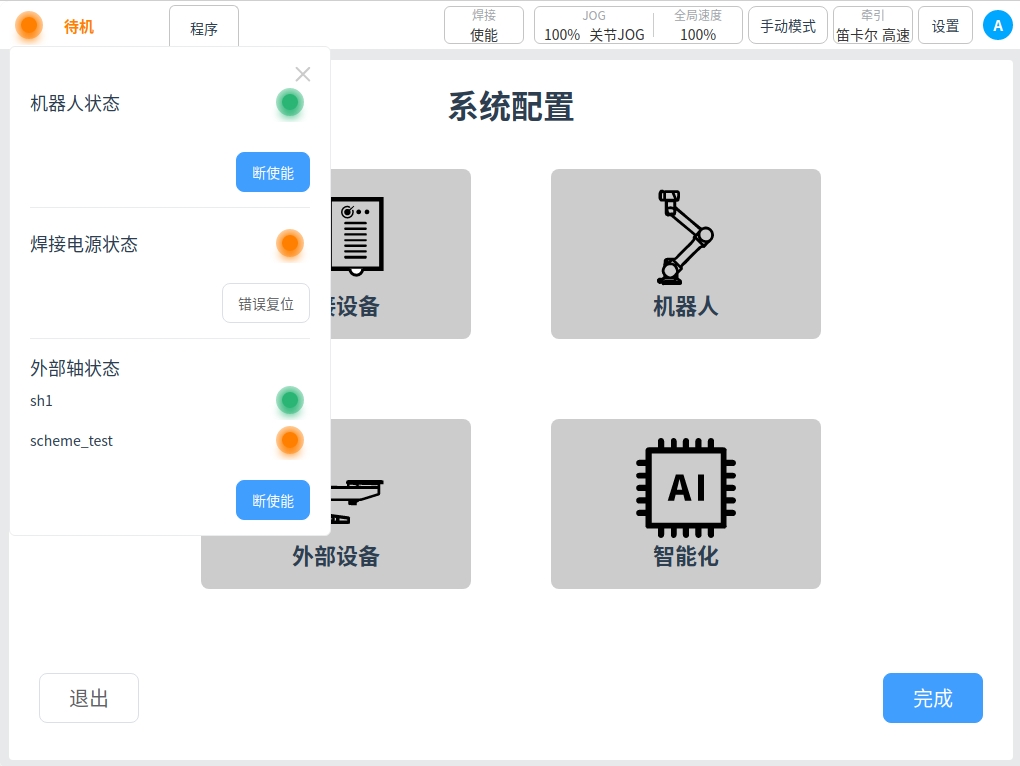The image size is (1020, 766).
Task: Open the robot arm configuration tile
Action: pos(685,253)
